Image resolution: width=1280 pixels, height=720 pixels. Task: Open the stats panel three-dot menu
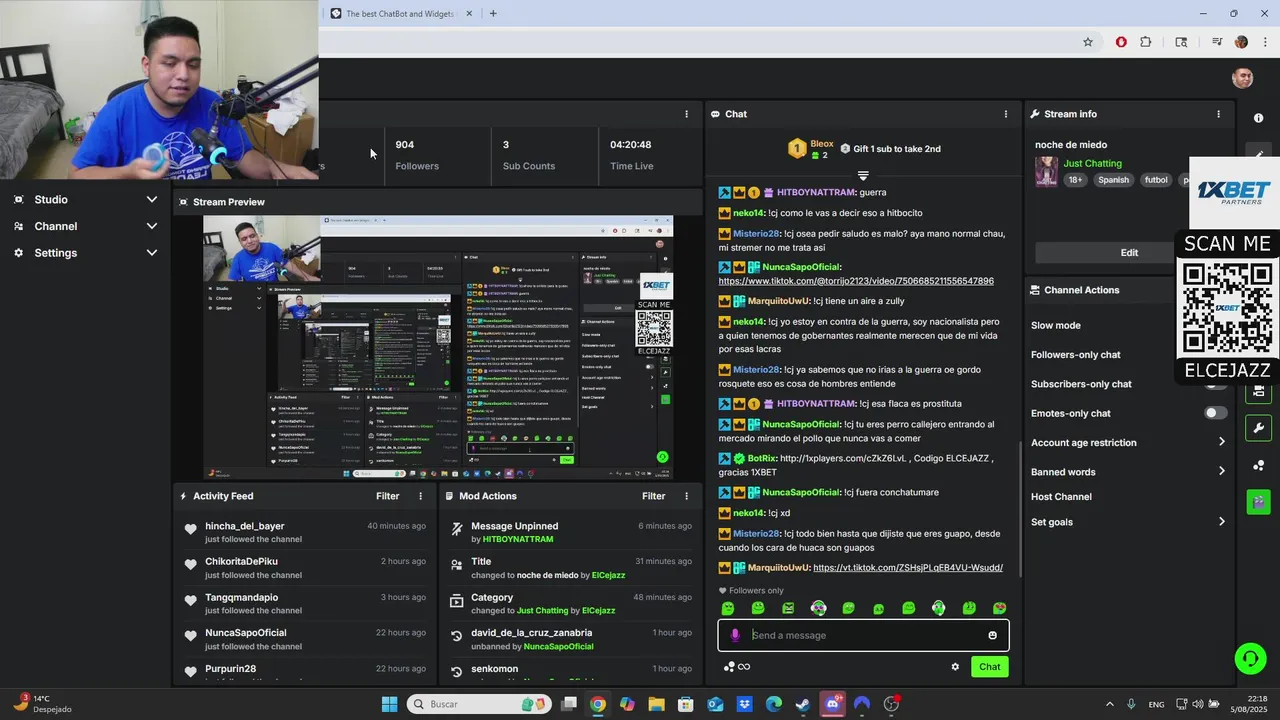pos(686,114)
